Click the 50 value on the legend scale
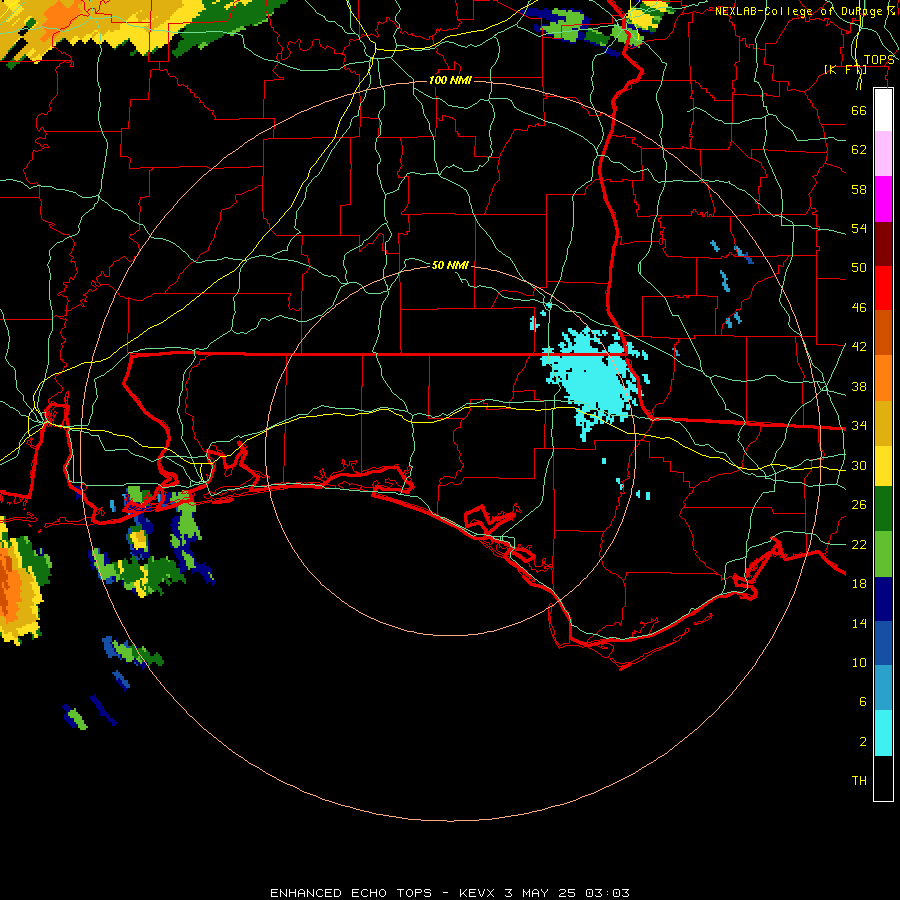 point(859,267)
